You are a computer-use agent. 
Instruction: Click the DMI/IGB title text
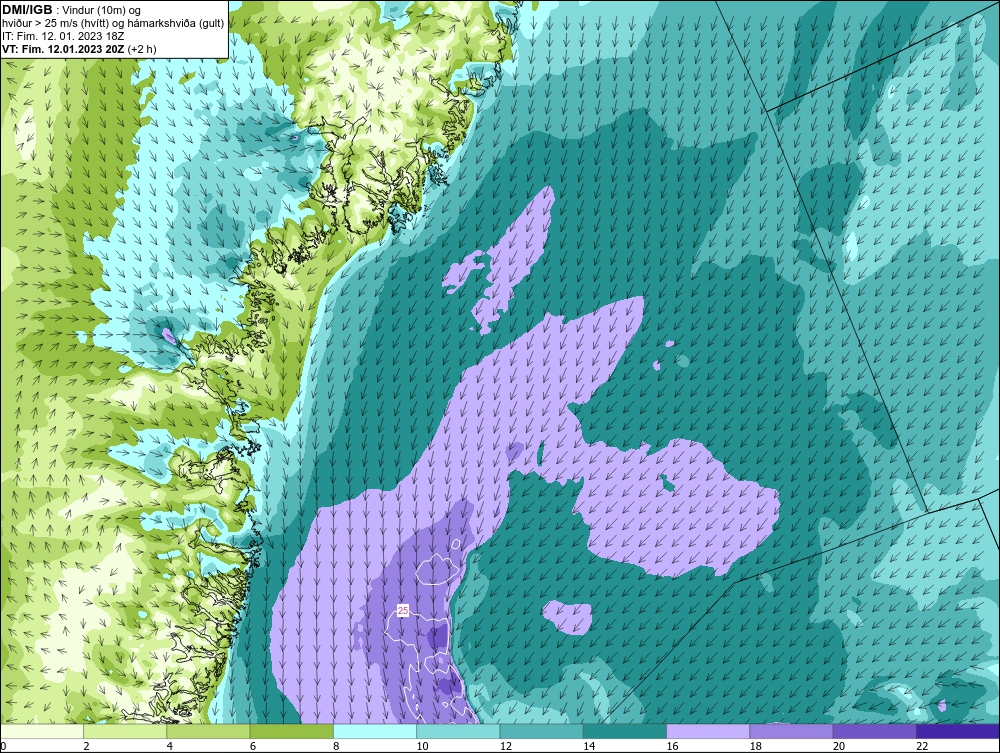(x=27, y=10)
